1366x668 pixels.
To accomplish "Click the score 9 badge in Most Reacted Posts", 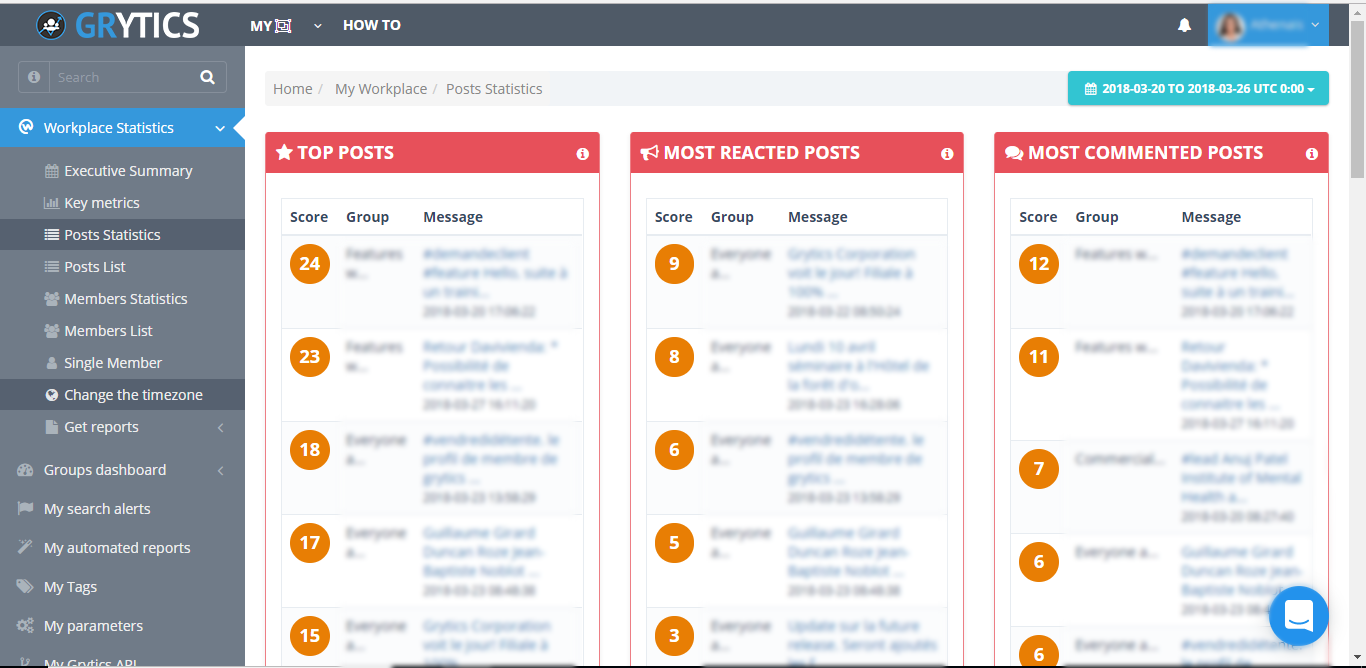I will [675, 264].
